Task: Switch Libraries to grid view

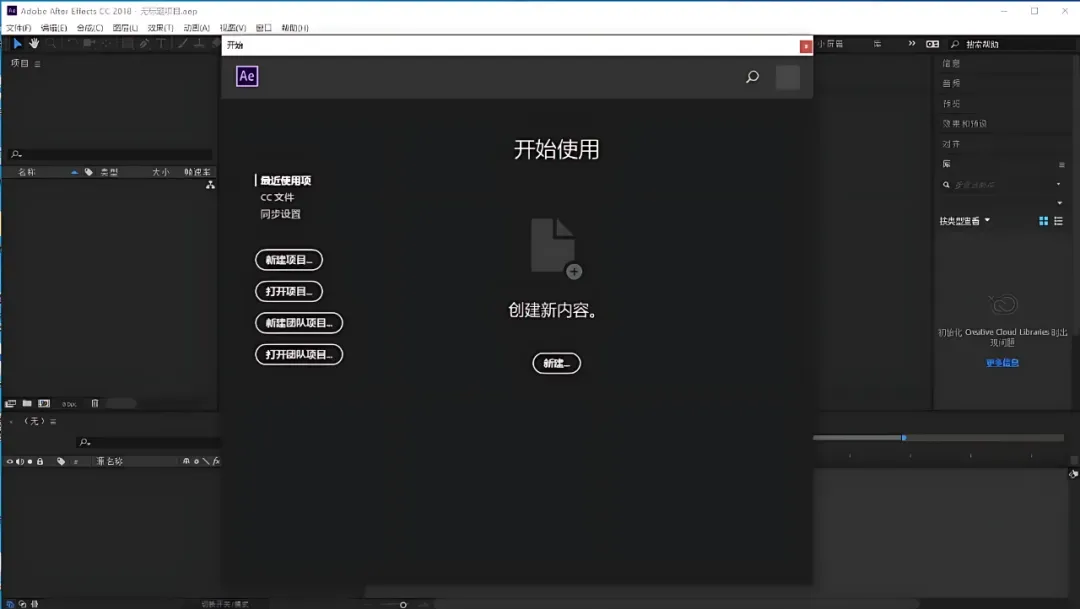Action: click(x=1043, y=221)
